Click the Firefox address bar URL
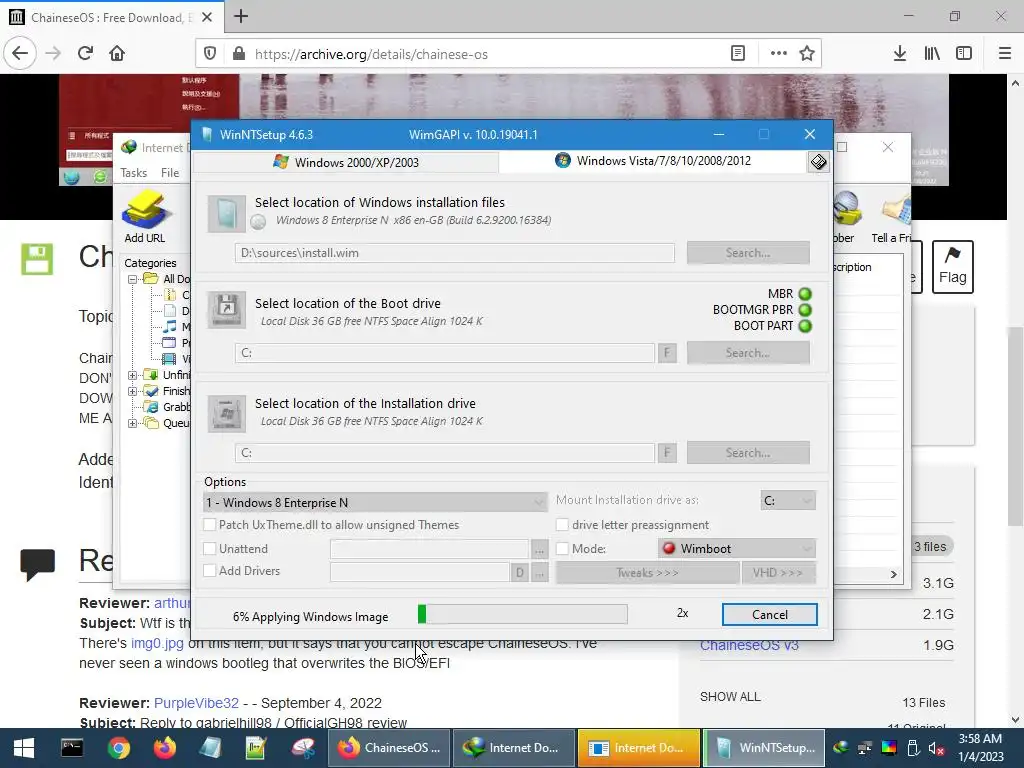 pyautogui.click(x=371, y=54)
